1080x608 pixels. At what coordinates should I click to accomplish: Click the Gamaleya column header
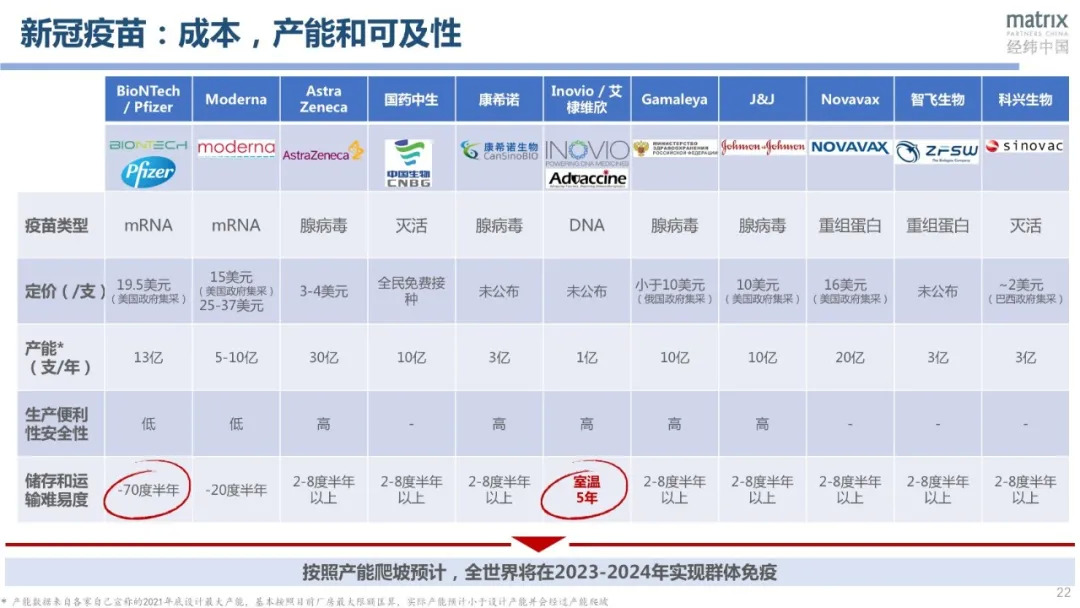click(x=674, y=99)
